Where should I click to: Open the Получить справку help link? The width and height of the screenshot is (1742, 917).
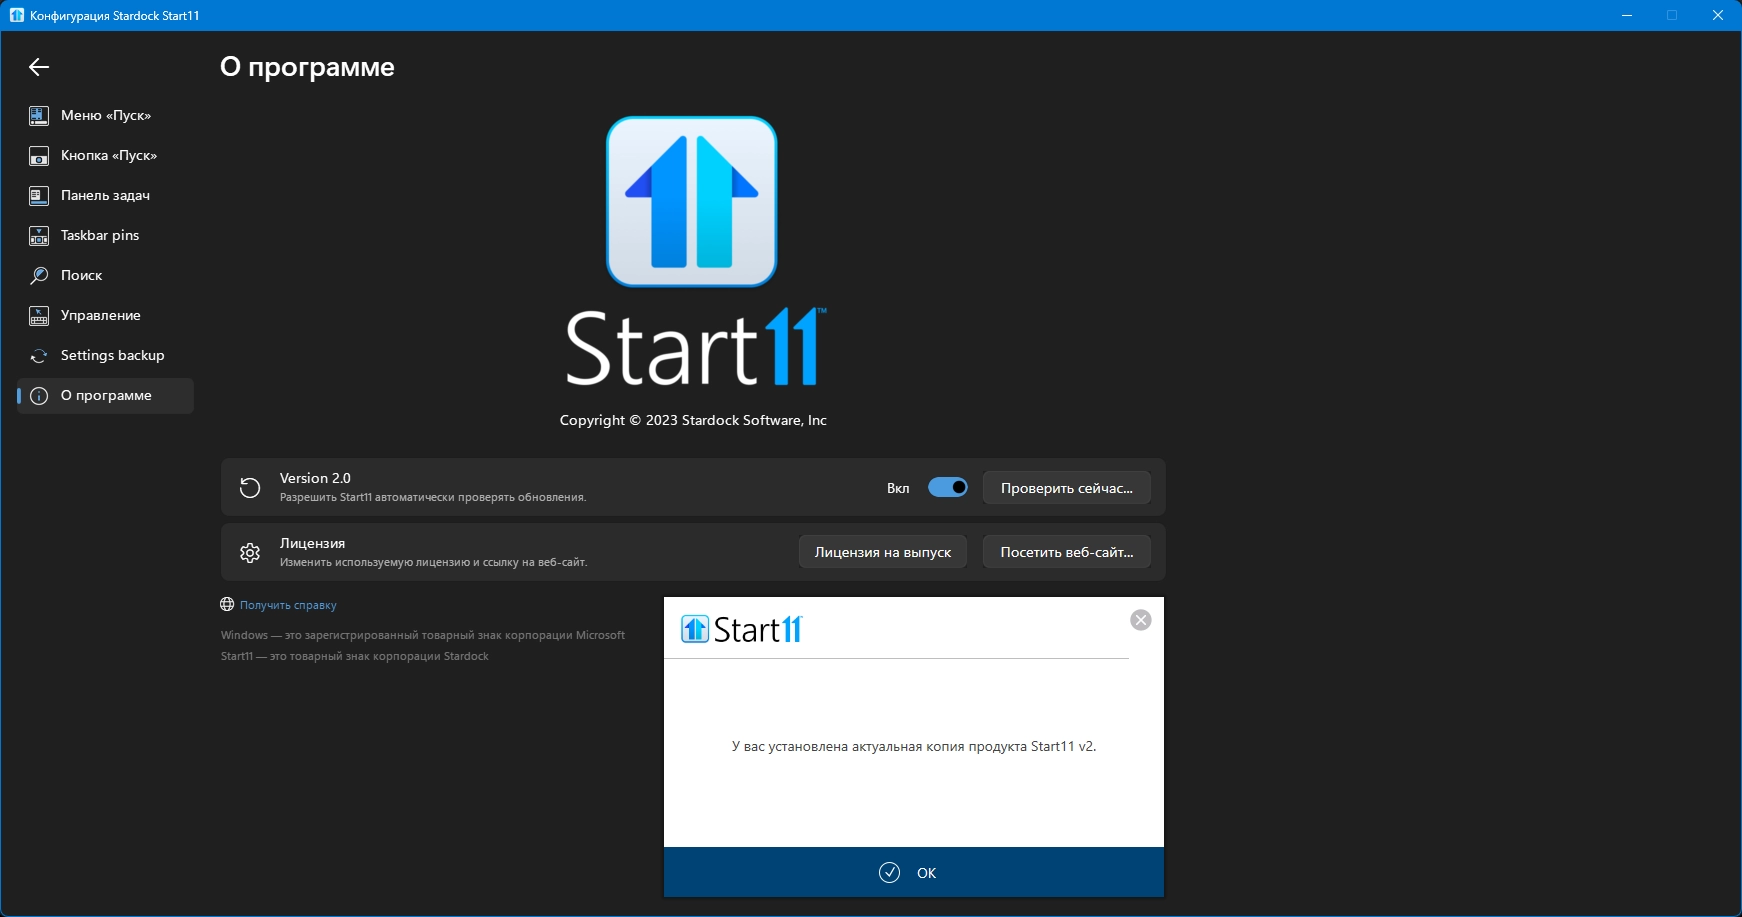tap(288, 605)
